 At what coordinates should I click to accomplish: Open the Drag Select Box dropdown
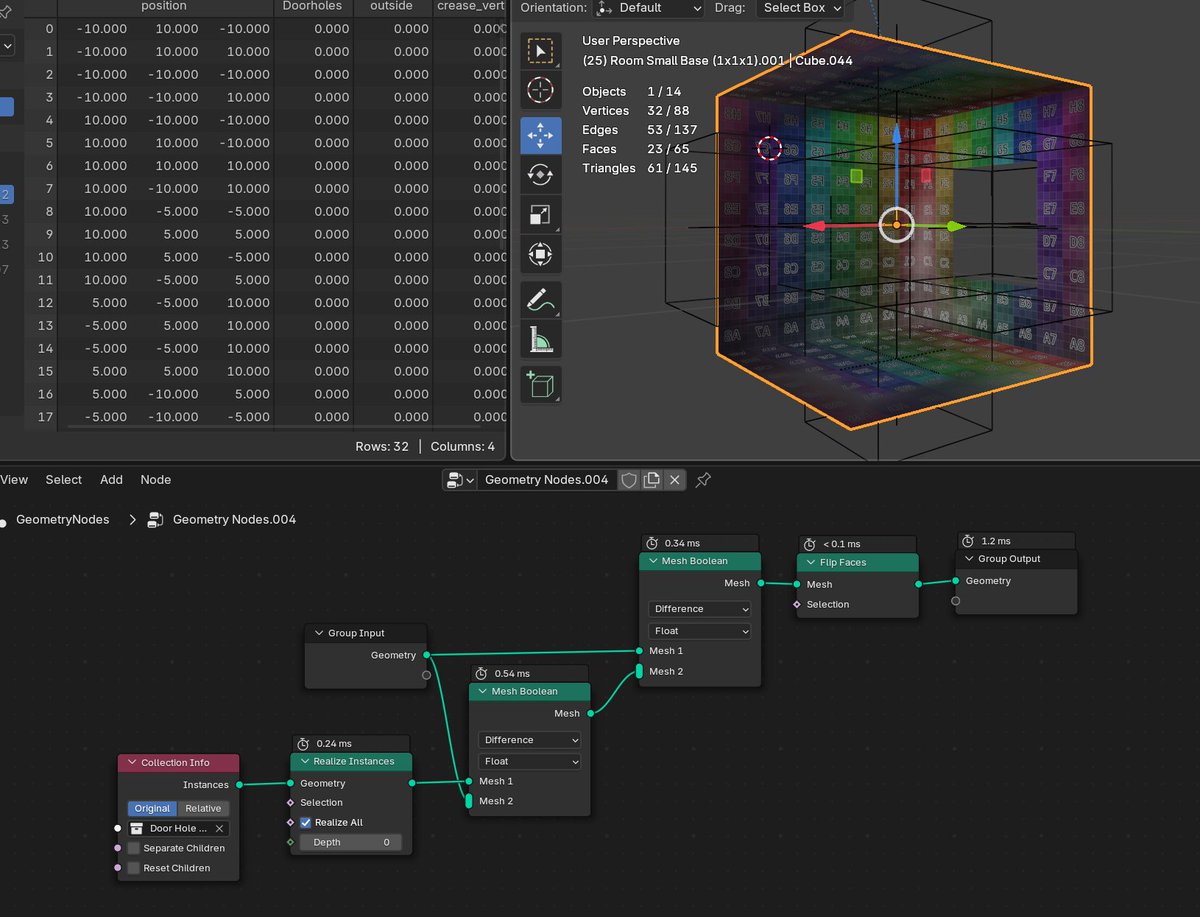point(801,8)
